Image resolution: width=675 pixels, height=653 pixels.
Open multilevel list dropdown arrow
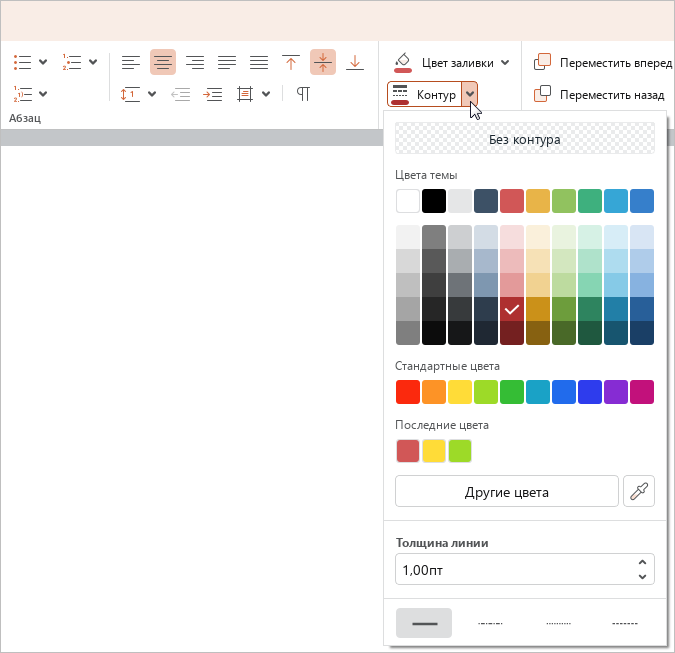[x=43, y=94]
